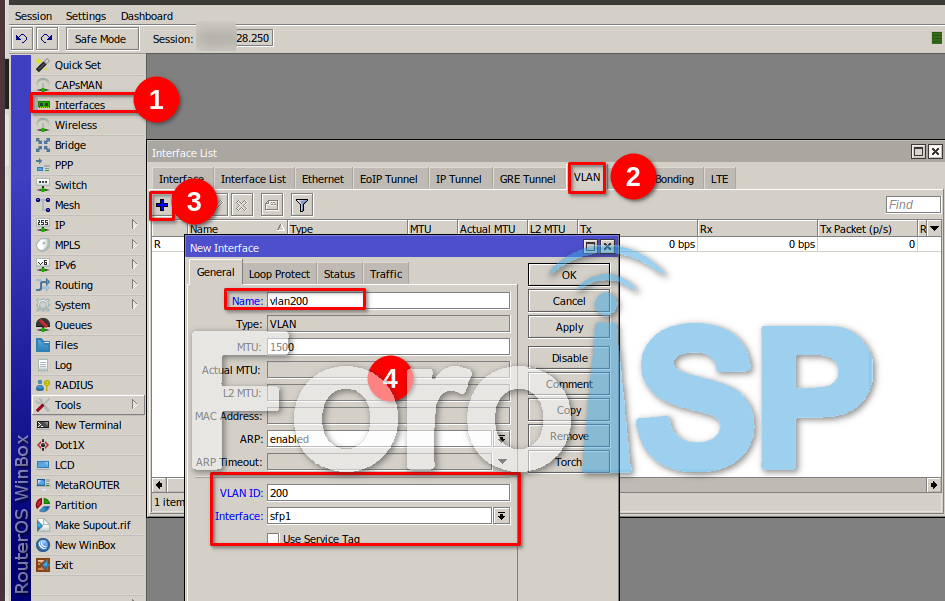Viewport: 945px width, 601px height.
Task: Click the undo arrow in top toolbar
Action: tap(22, 39)
